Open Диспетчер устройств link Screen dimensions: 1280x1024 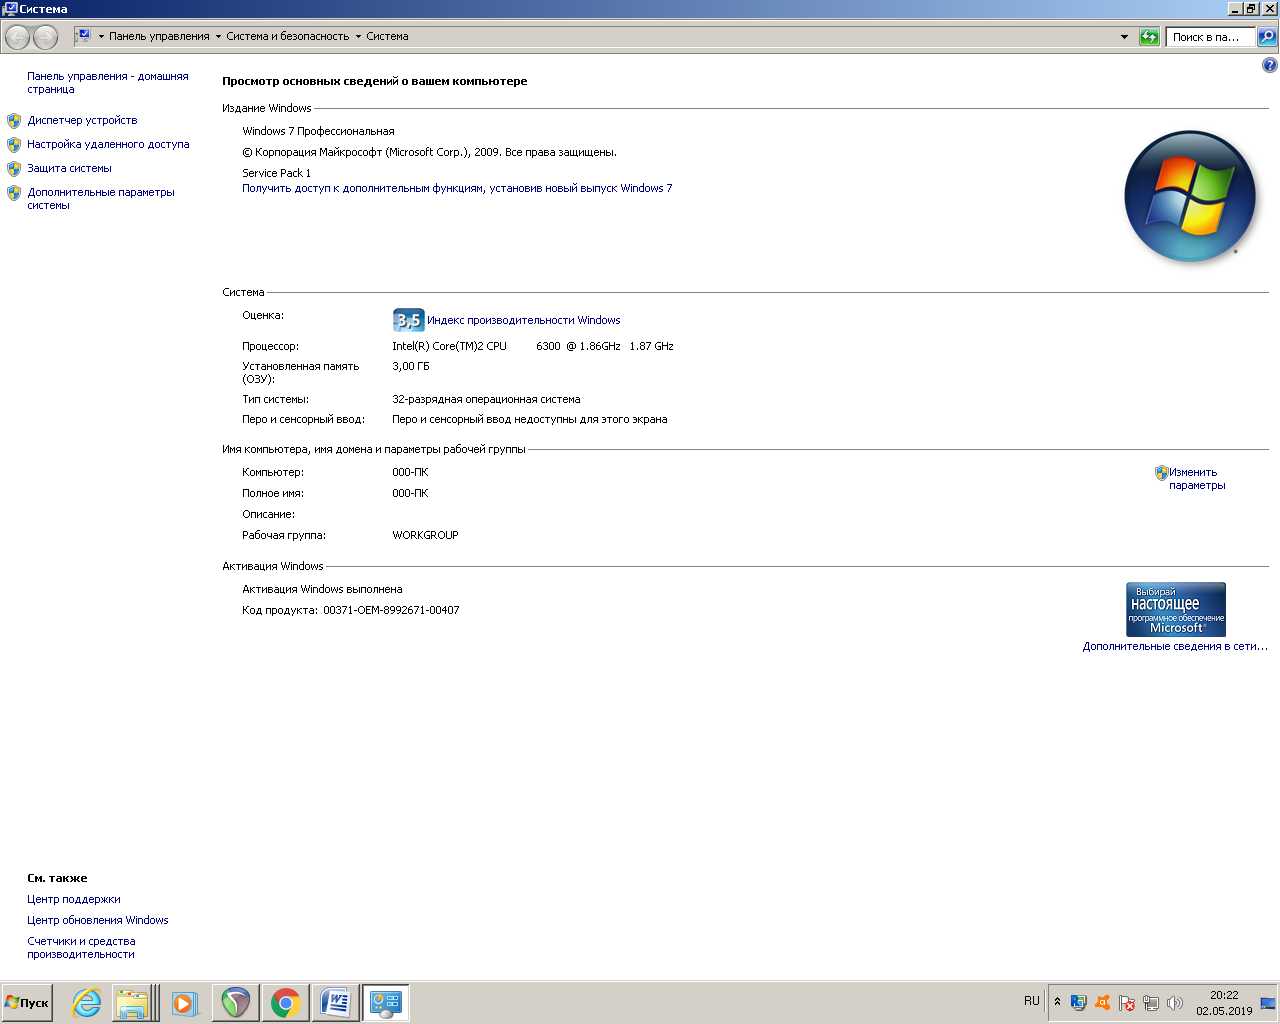point(82,121)
